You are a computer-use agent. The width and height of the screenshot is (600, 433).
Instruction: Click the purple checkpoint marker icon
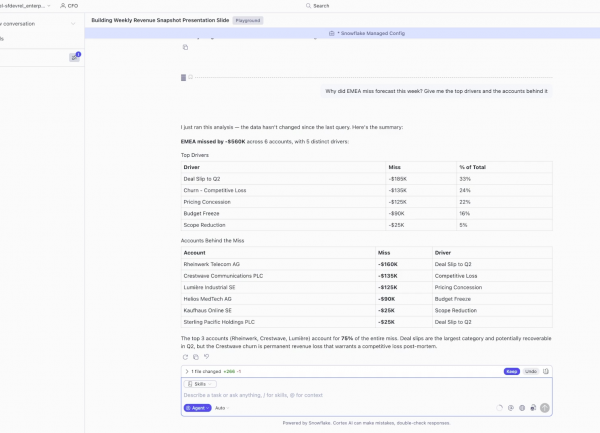(183, 78)
